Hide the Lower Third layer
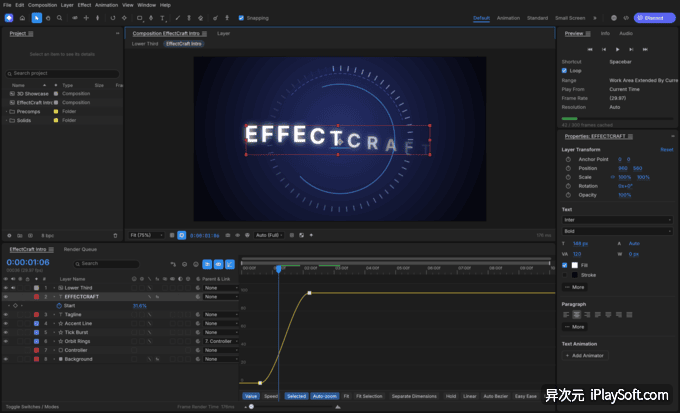680x413 pixels. [x=6, y=288]
